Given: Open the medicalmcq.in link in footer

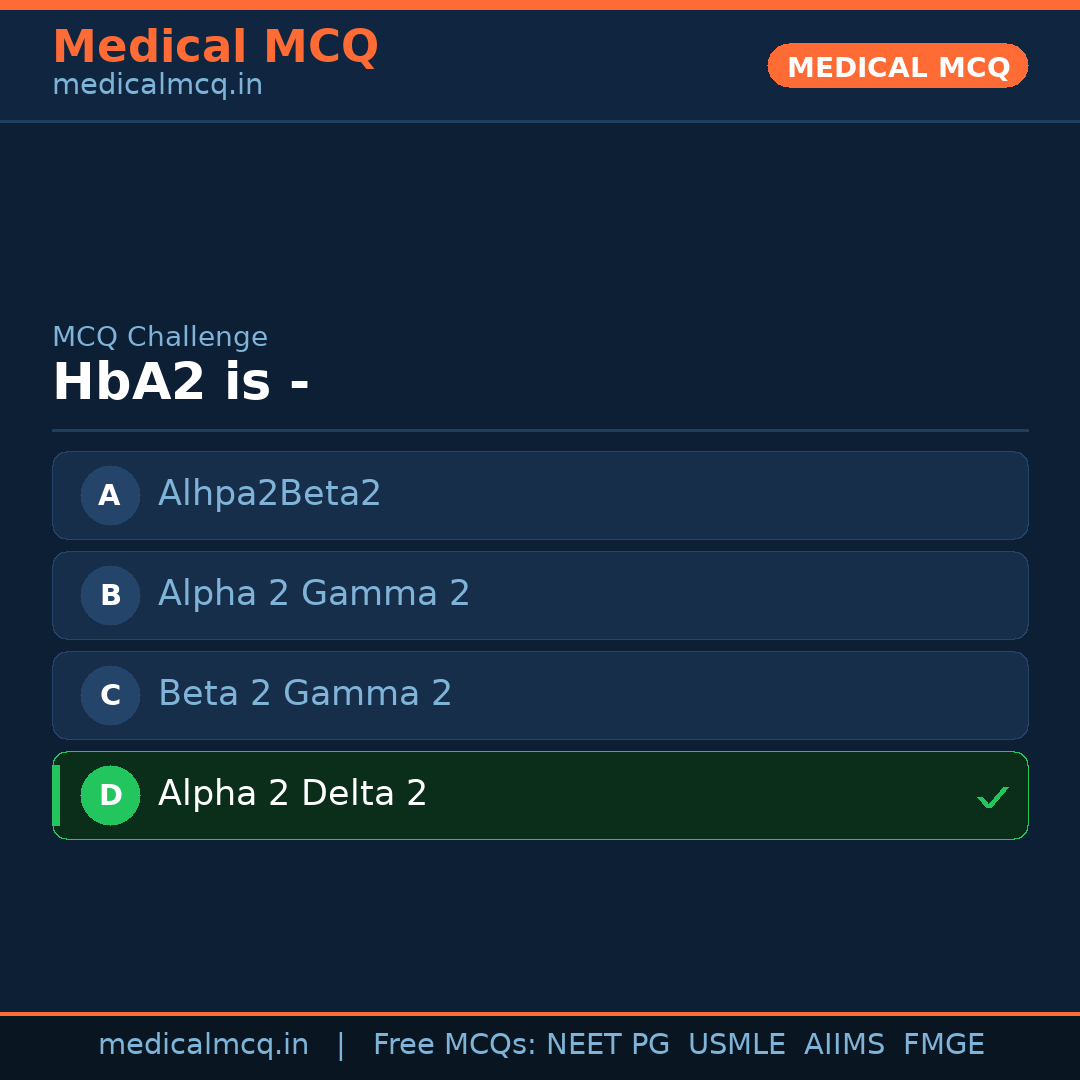Looking at the screenshot, I should (203, 1045).
